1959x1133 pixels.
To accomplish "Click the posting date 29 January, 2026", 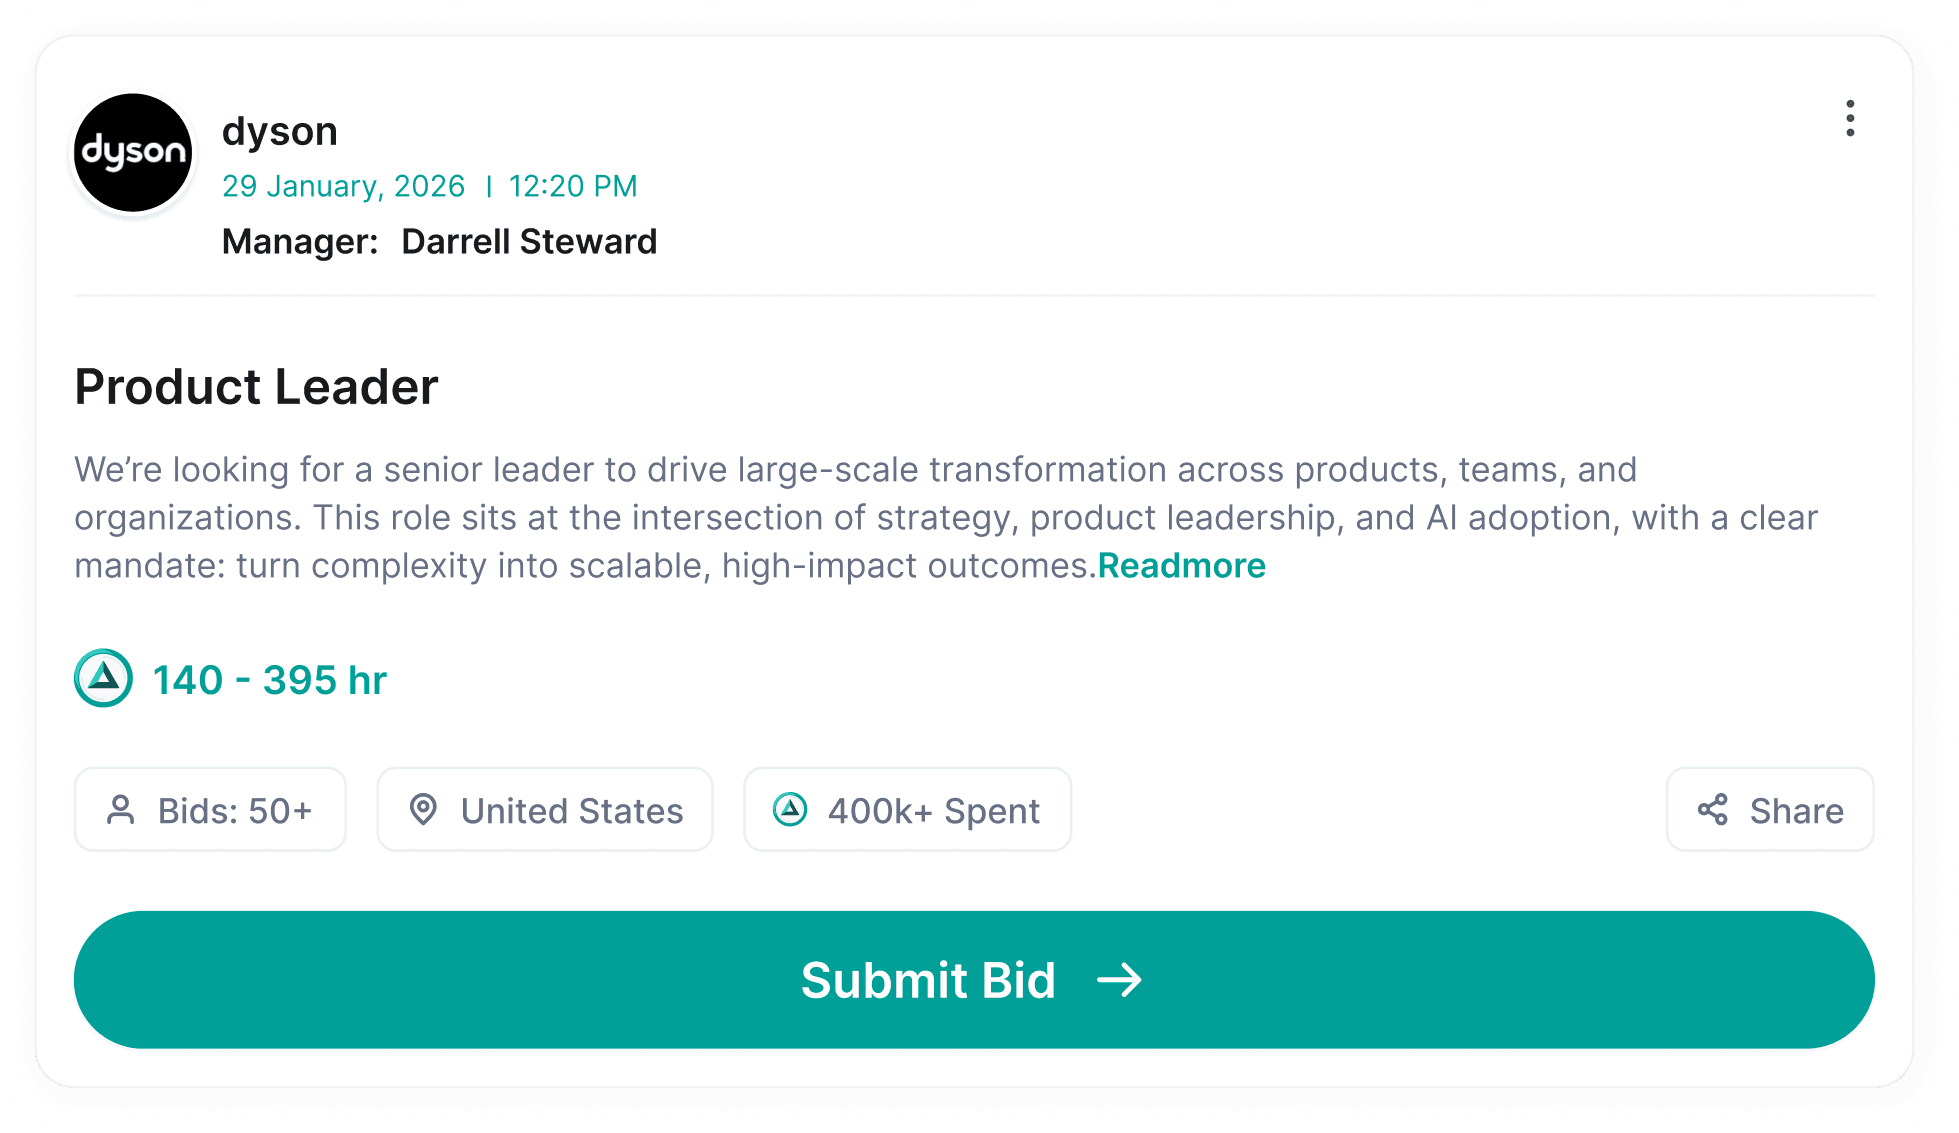I will (x=343, y=186).
